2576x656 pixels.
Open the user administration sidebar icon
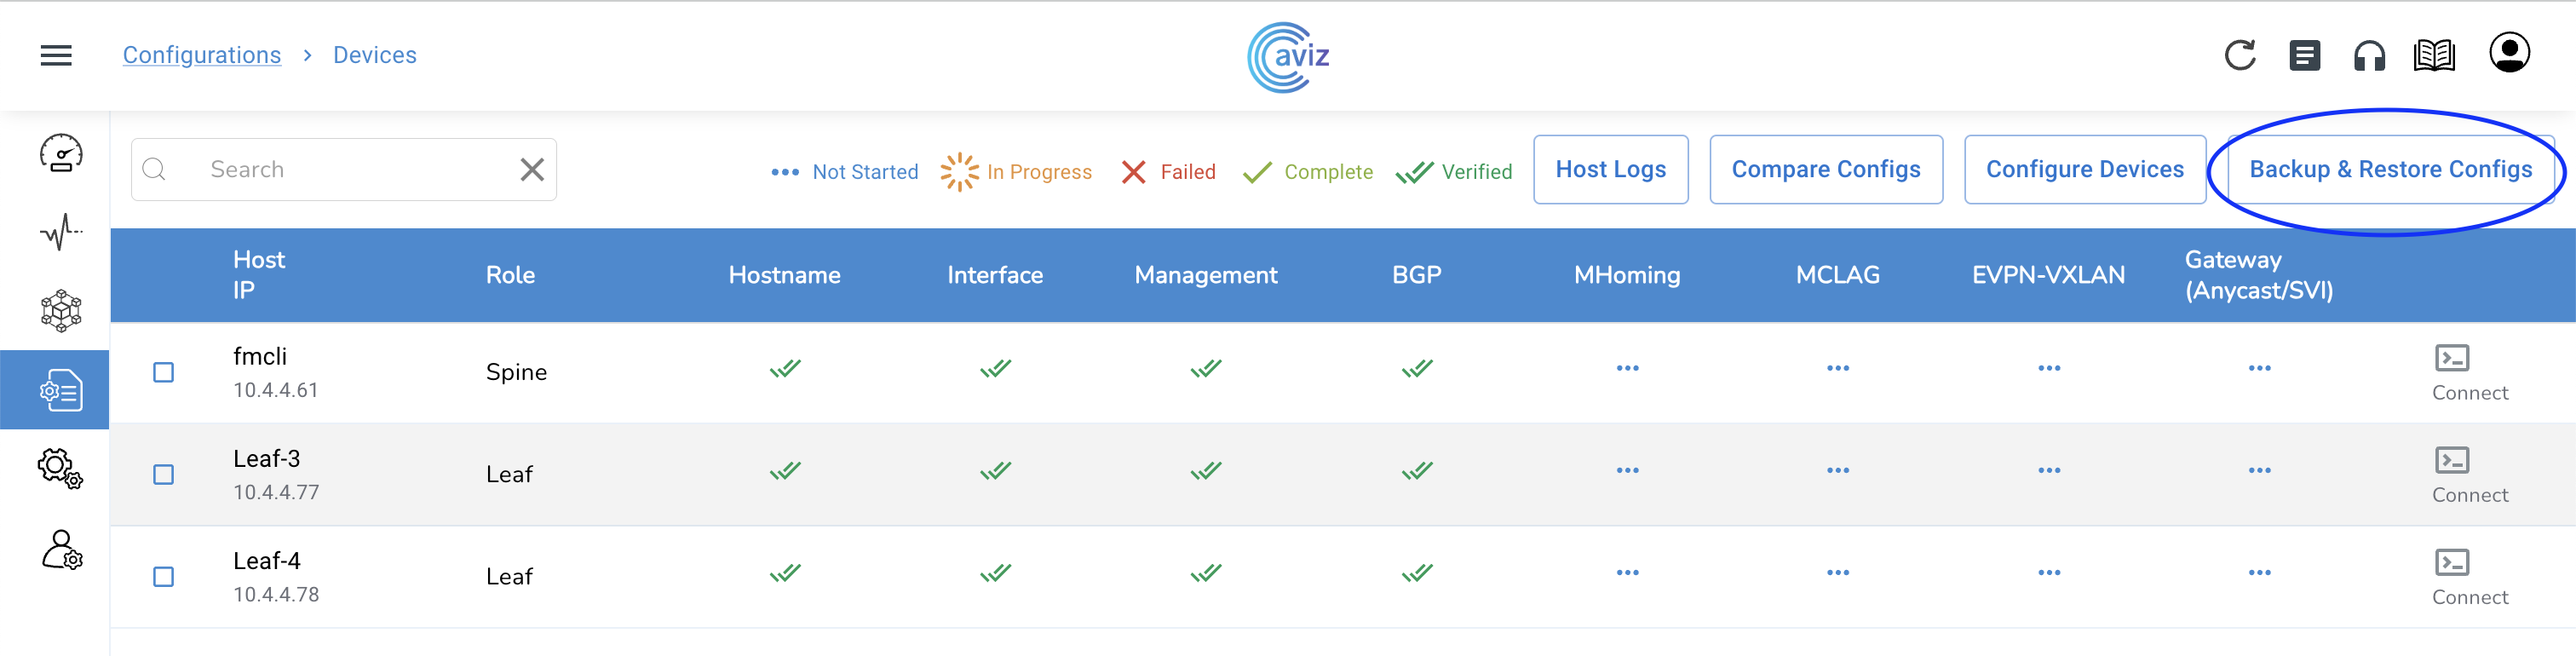coord(61,550)
